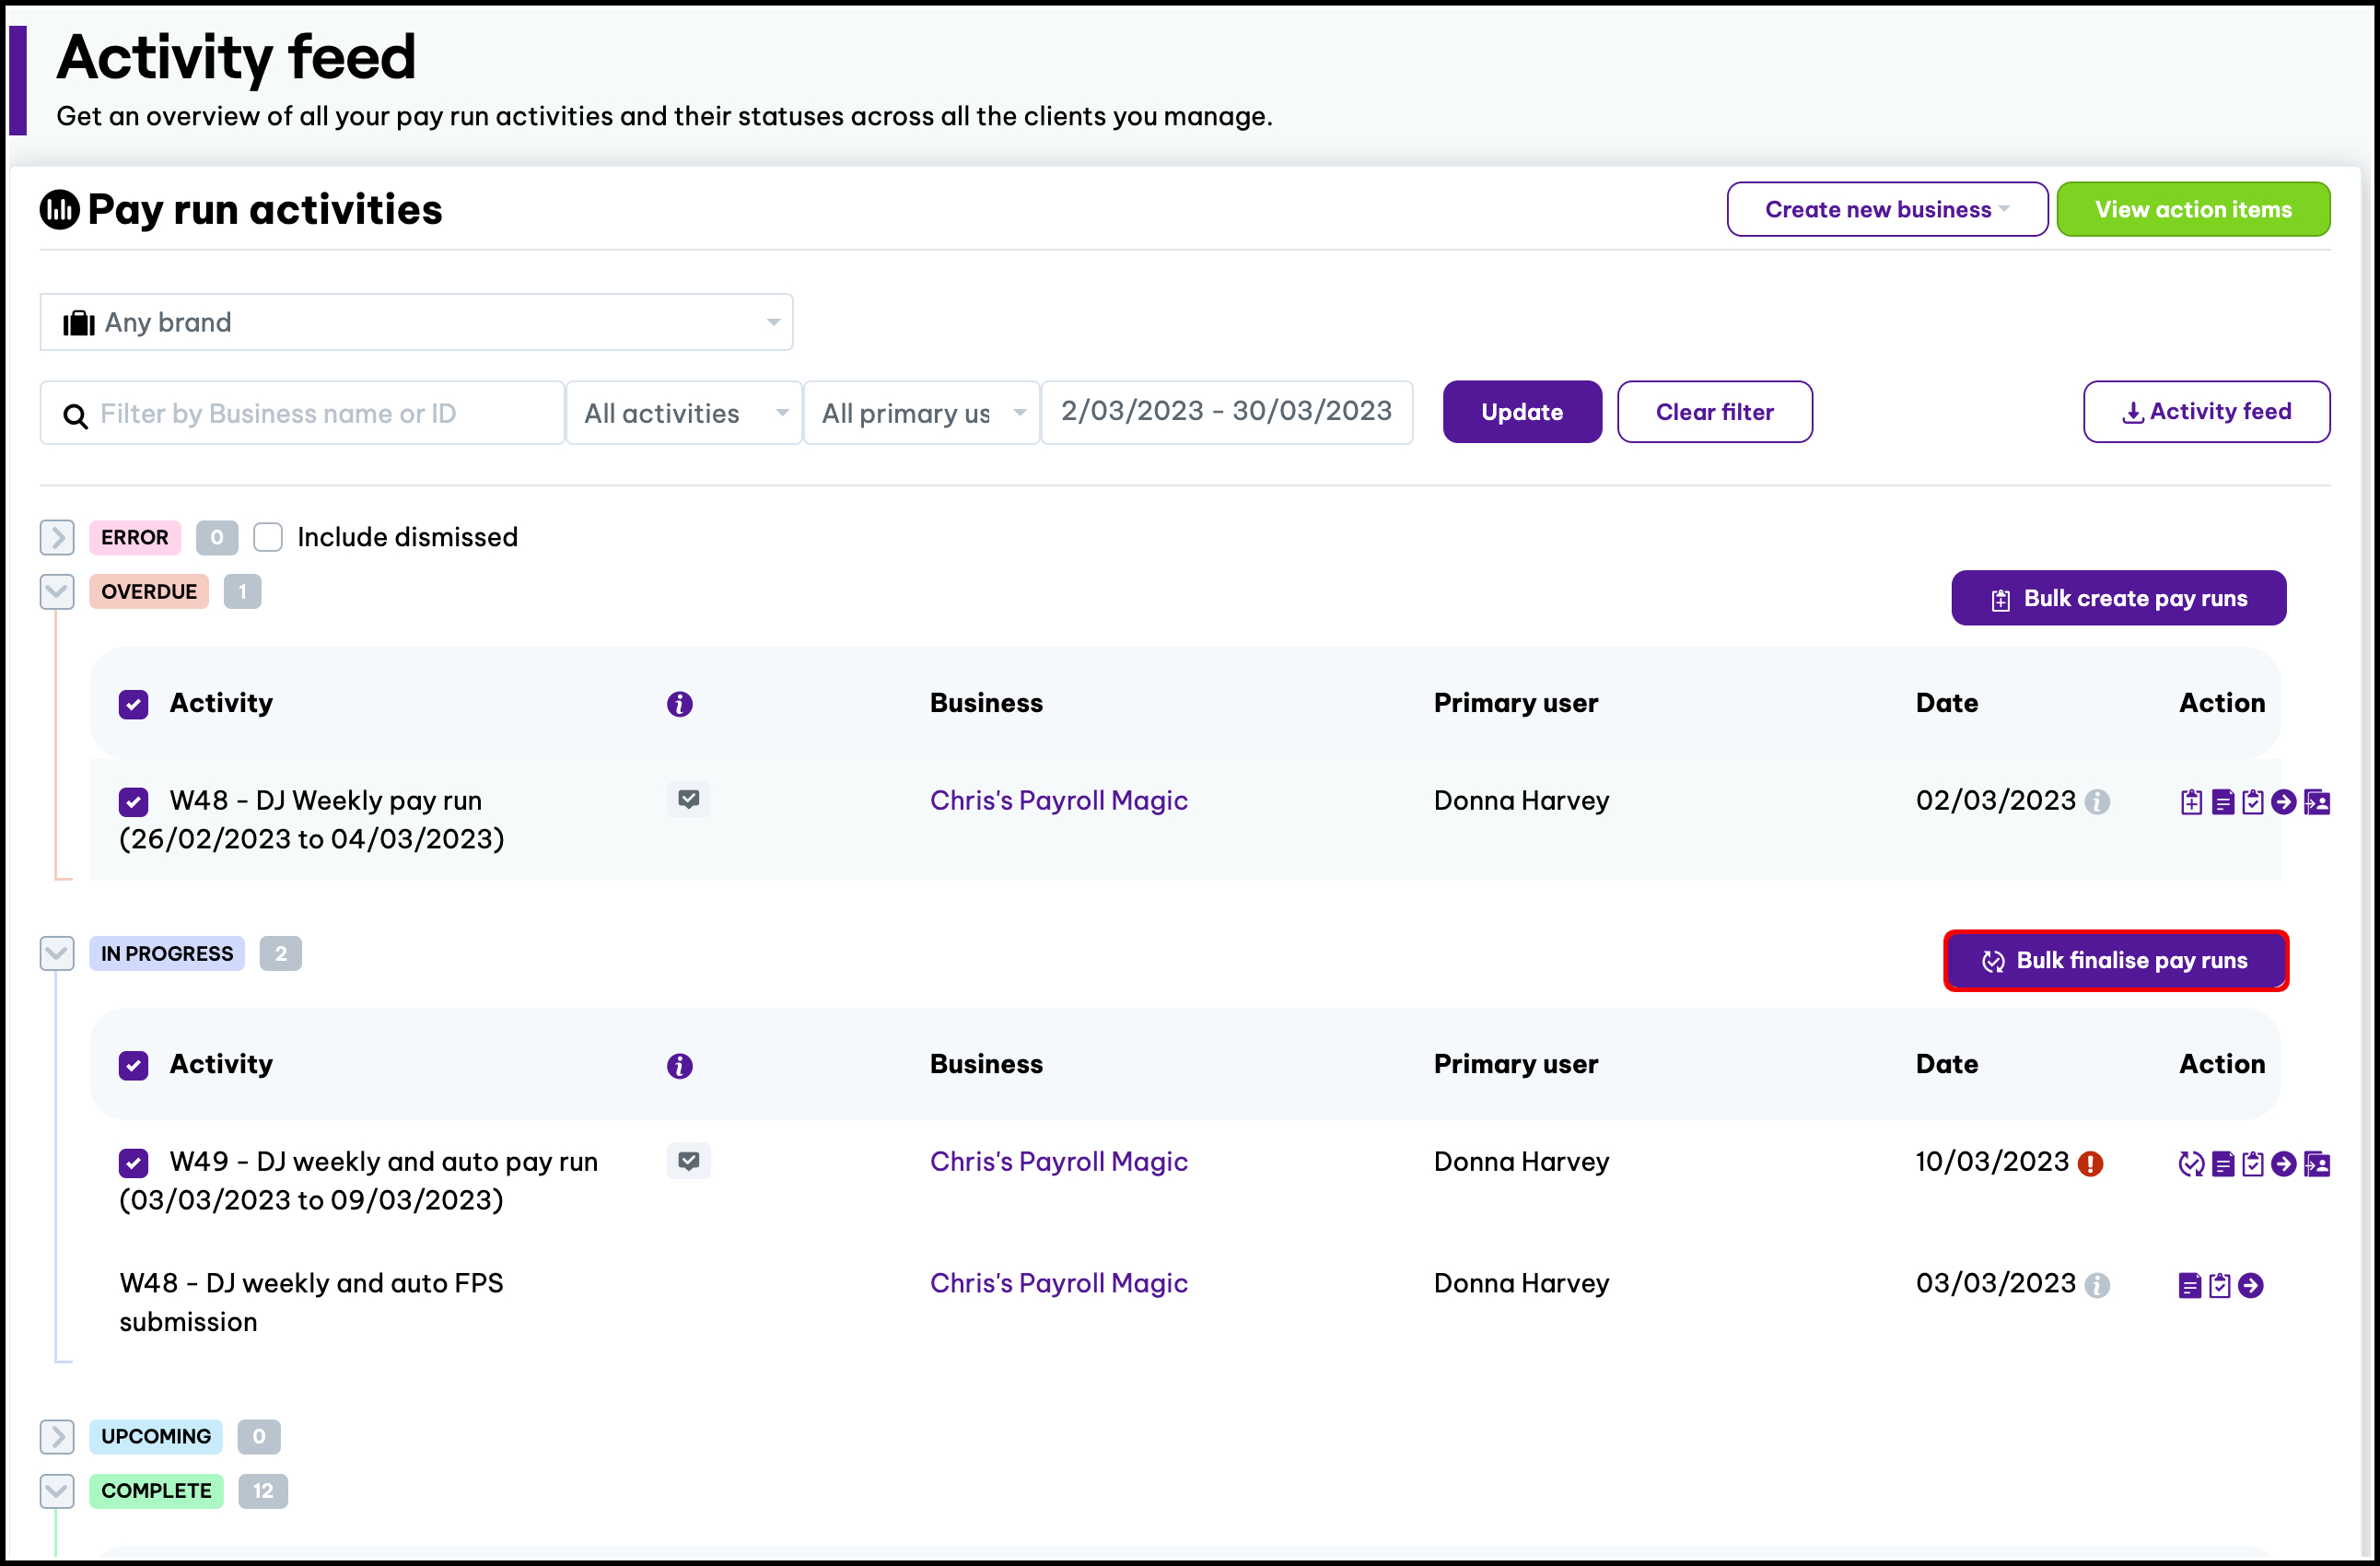The image size is (2380, 1566).
Task: Click red warning icon beside 10/03/2023
Action: click(2090, 1164)
